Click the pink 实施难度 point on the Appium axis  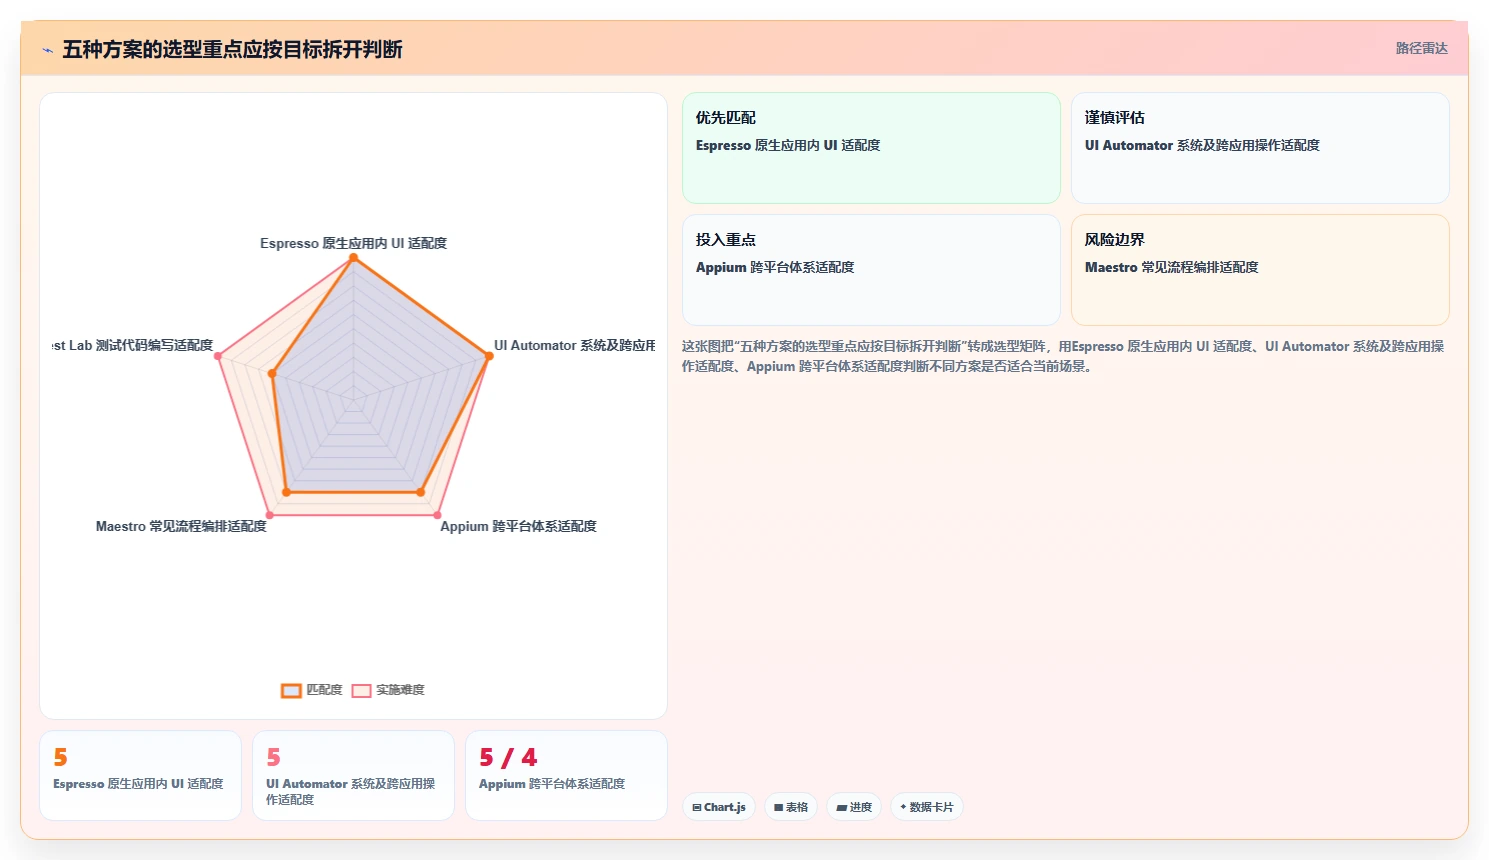437,515
